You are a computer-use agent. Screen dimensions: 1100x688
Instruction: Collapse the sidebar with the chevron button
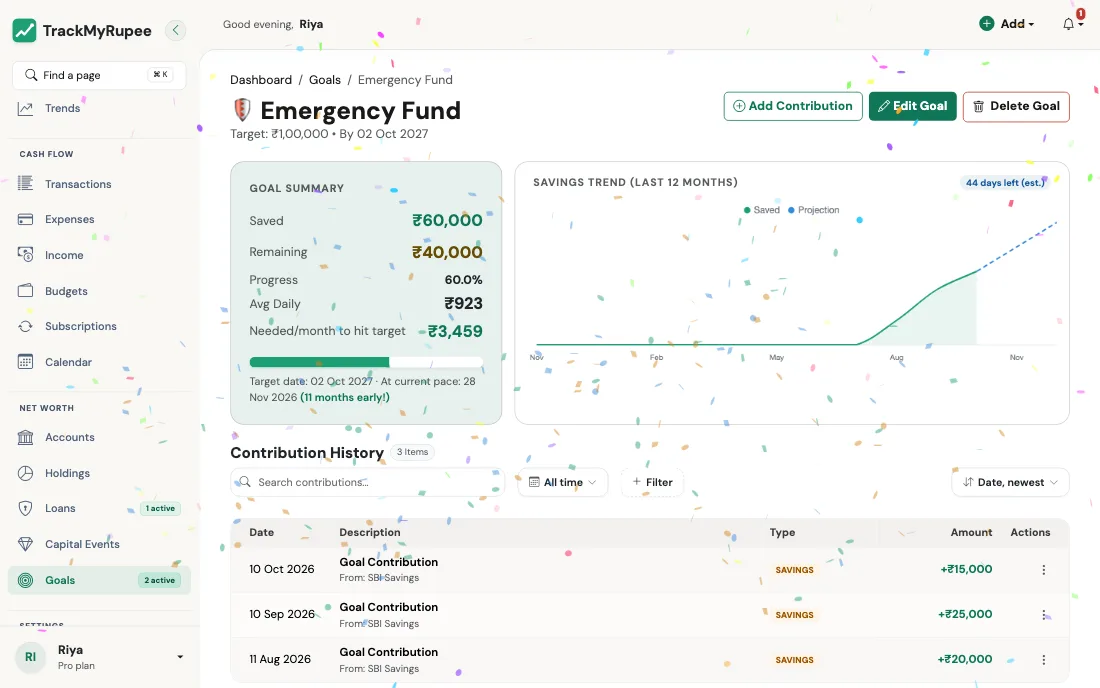[175, 30]
